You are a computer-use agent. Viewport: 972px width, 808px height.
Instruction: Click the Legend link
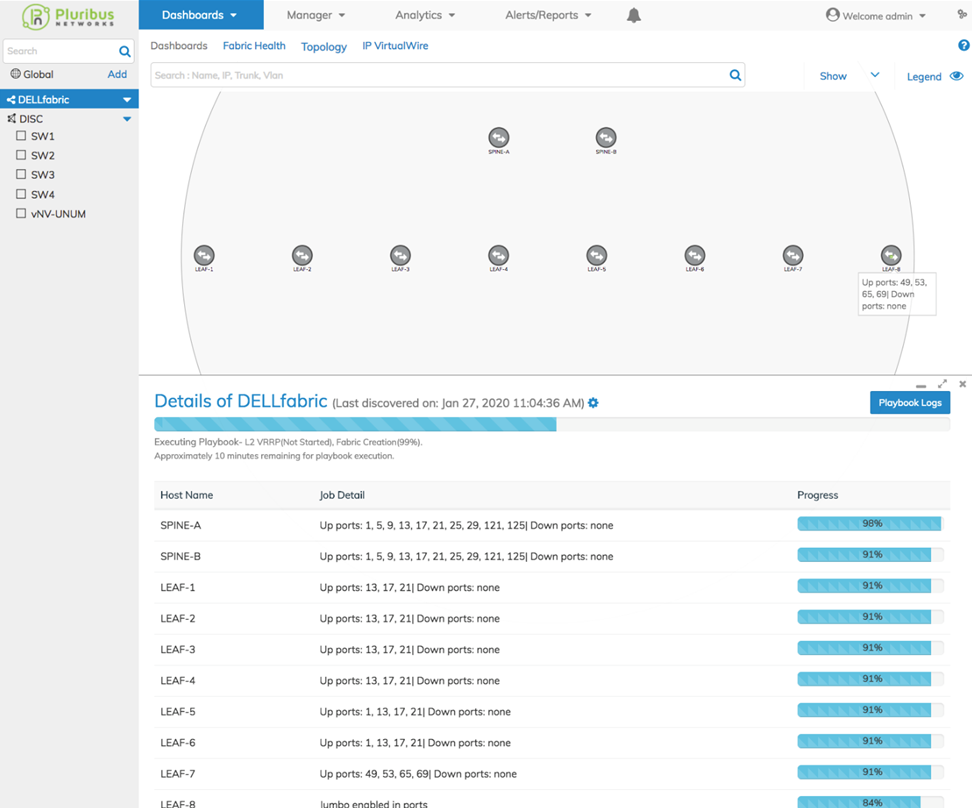pyautogui.click(x=924, y=77)
